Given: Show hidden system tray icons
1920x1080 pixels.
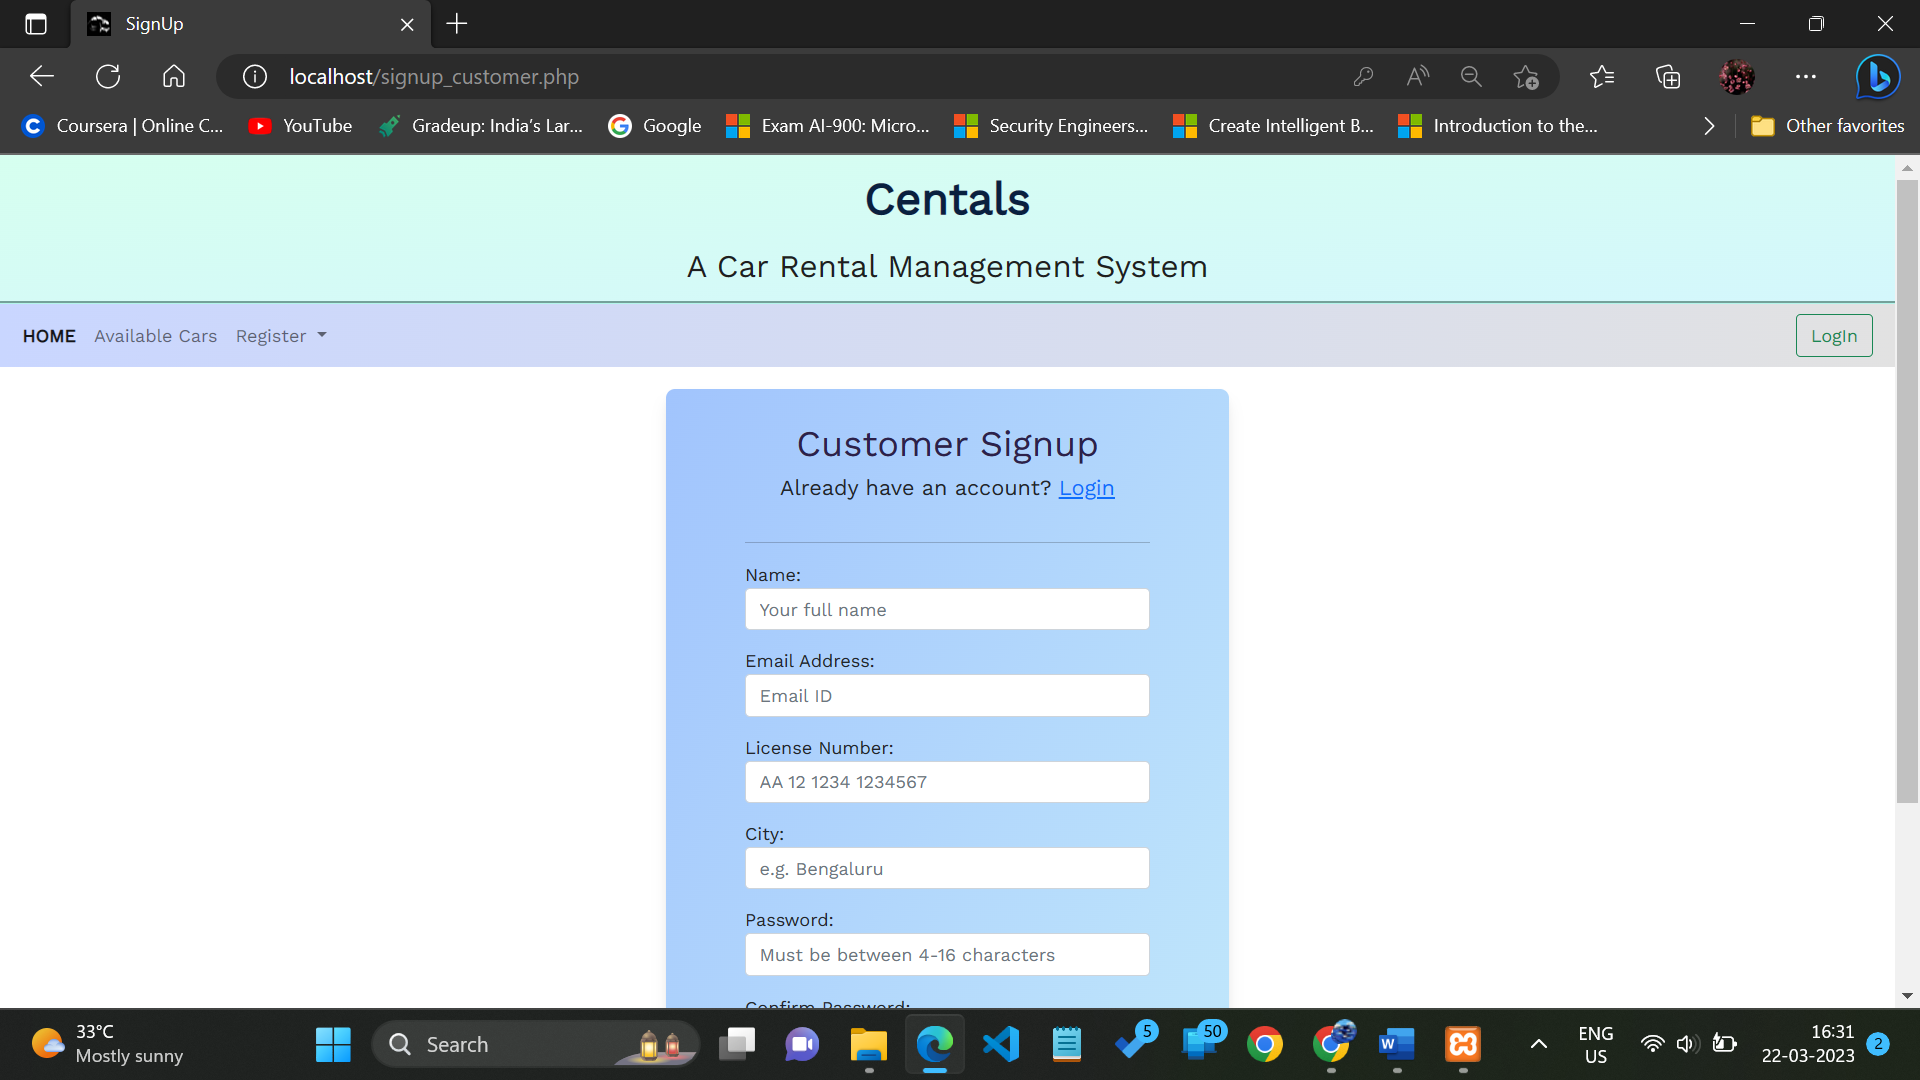Looking at the screenshot, I should pos(1539,1044).
